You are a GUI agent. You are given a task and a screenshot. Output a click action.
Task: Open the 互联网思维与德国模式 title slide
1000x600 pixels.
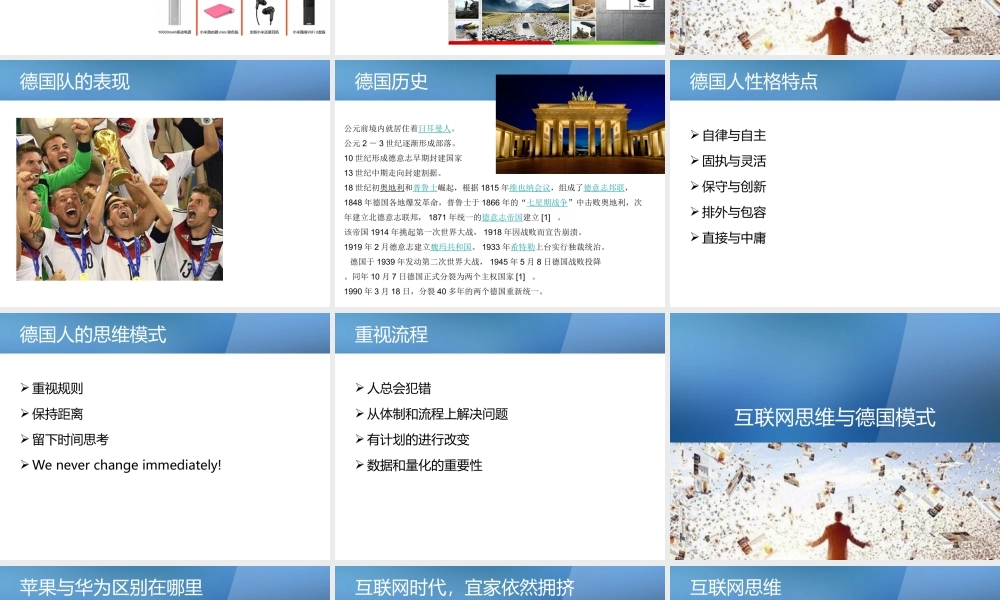tap(835, 436)
